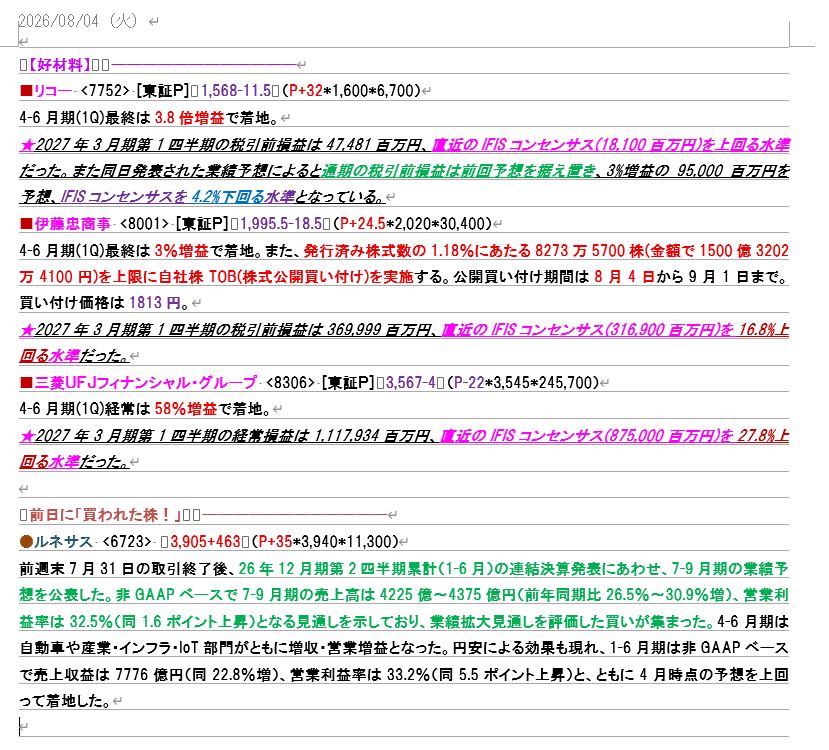Click the 【好材料】 section heading
The height and width of the screenshot is (750, 829).
(58, 65)
